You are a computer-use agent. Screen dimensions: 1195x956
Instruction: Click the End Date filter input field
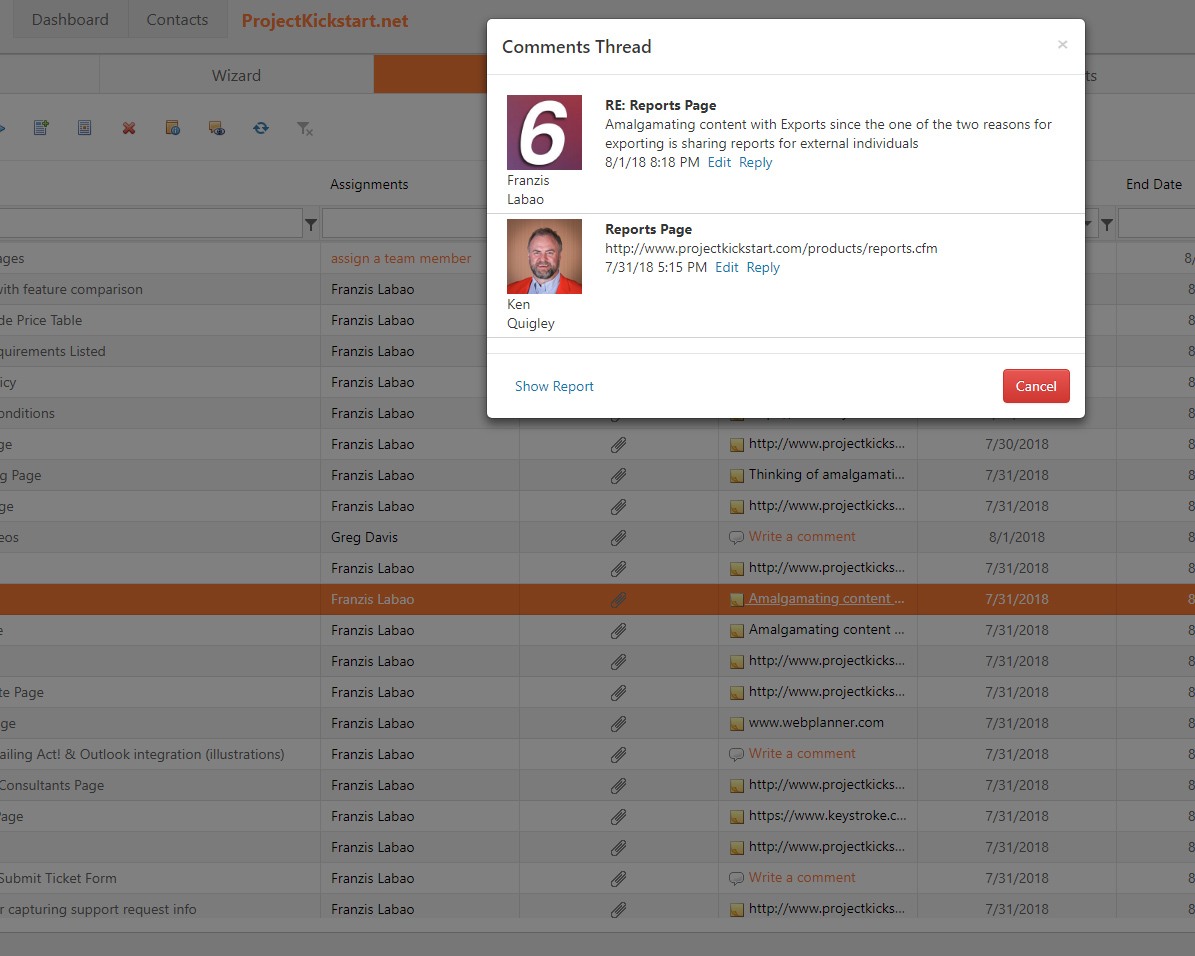coord(1156,224)
